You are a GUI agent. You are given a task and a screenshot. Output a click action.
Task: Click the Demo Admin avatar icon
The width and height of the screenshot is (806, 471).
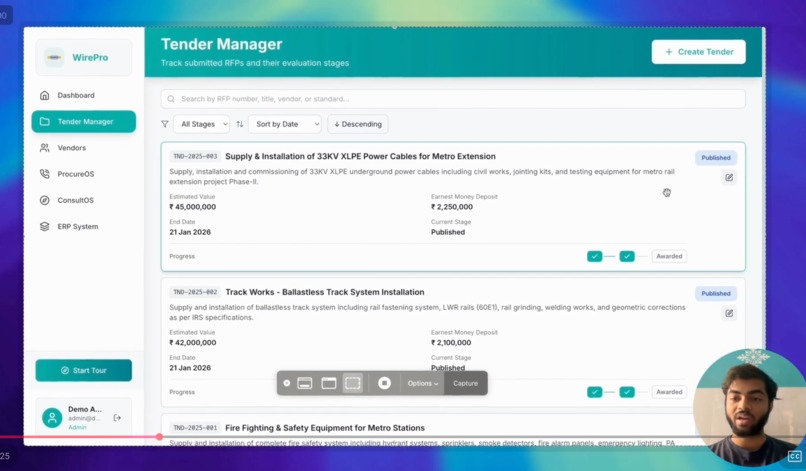(x=52, y=418)
